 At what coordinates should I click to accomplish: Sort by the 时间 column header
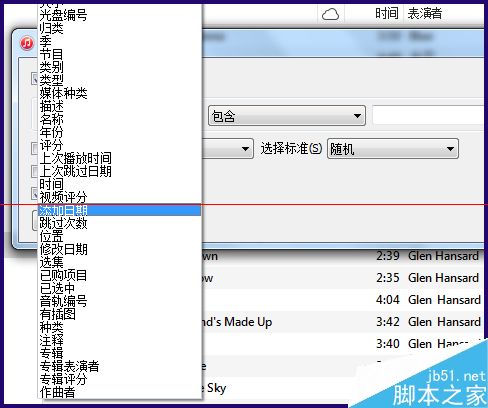[x=386, y=14]
